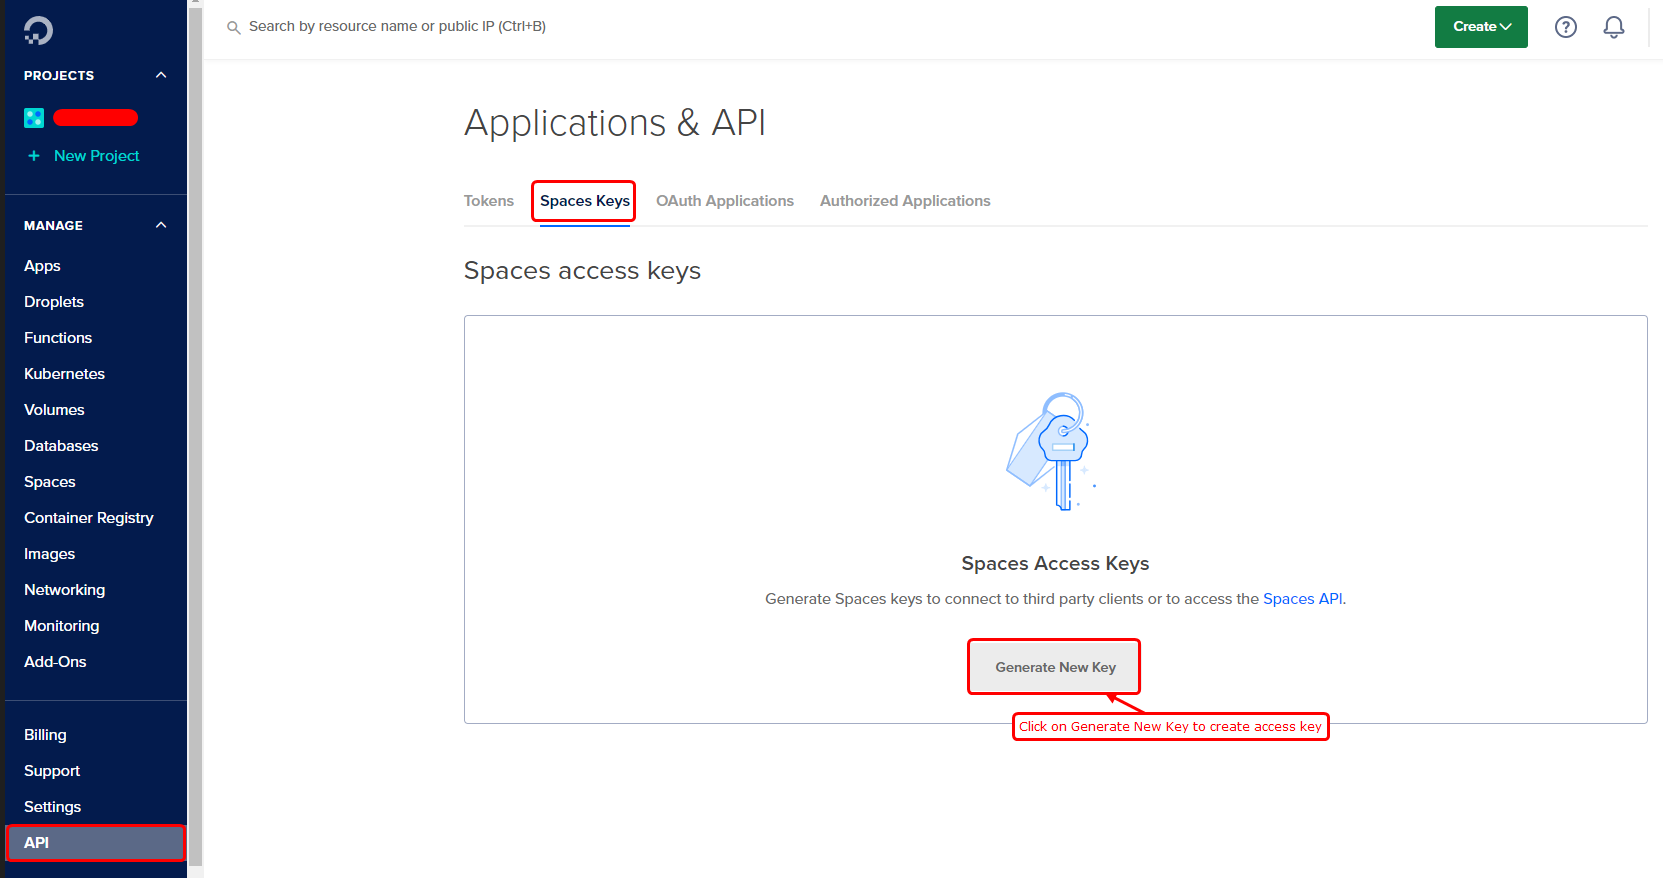Focus the resource search input field
The width and height of the screenshot is (1663, 878).
(397, 27)
